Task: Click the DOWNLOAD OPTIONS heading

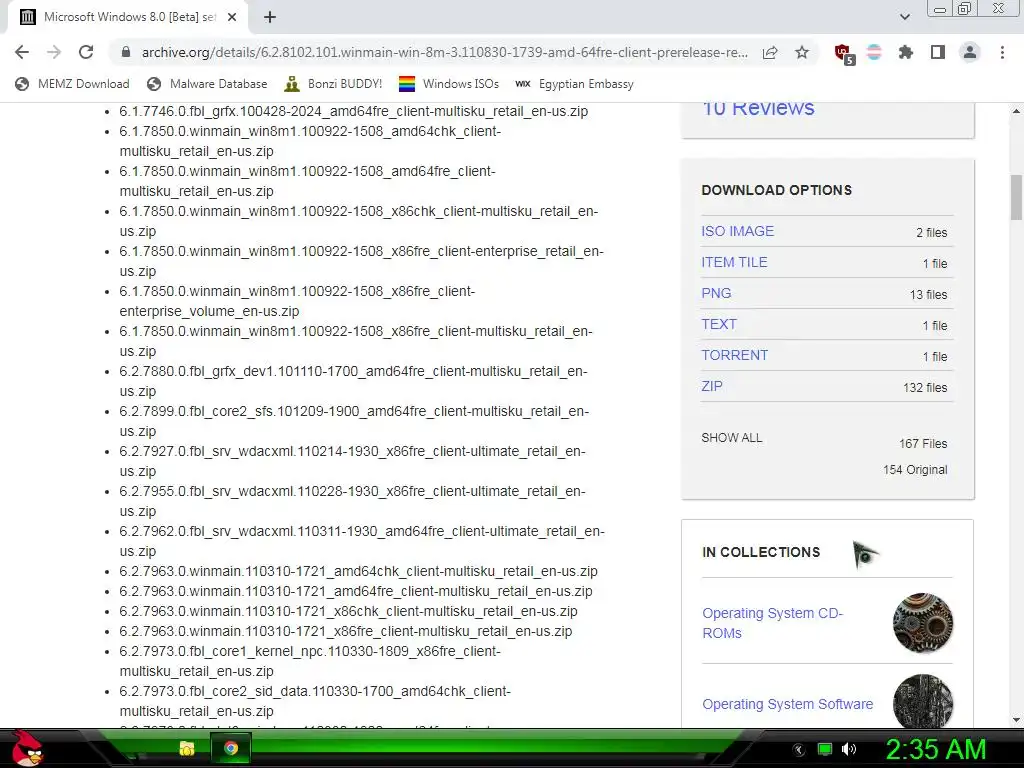Action: 776,190
